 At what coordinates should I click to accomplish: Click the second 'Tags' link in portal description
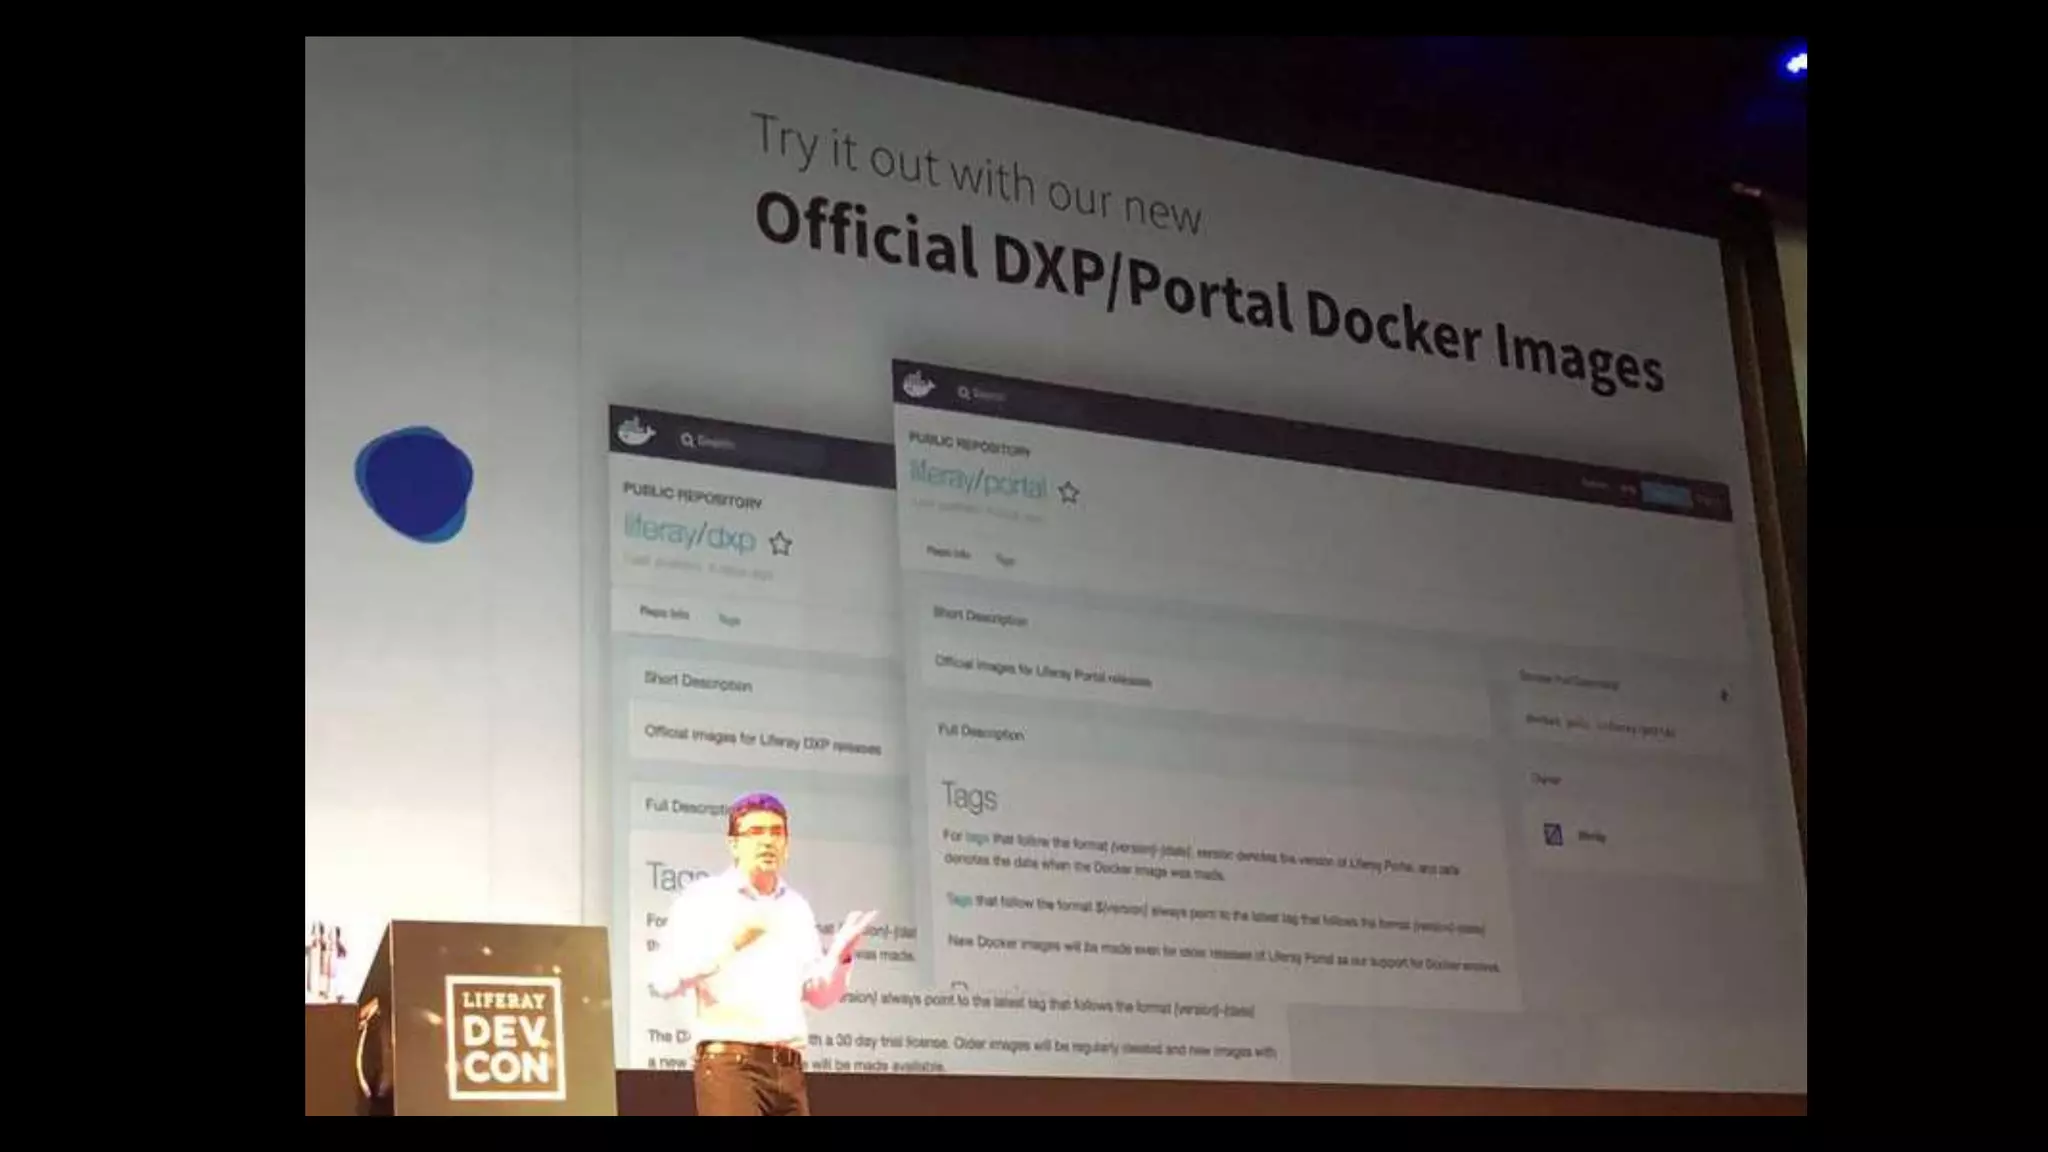[959, 900]
